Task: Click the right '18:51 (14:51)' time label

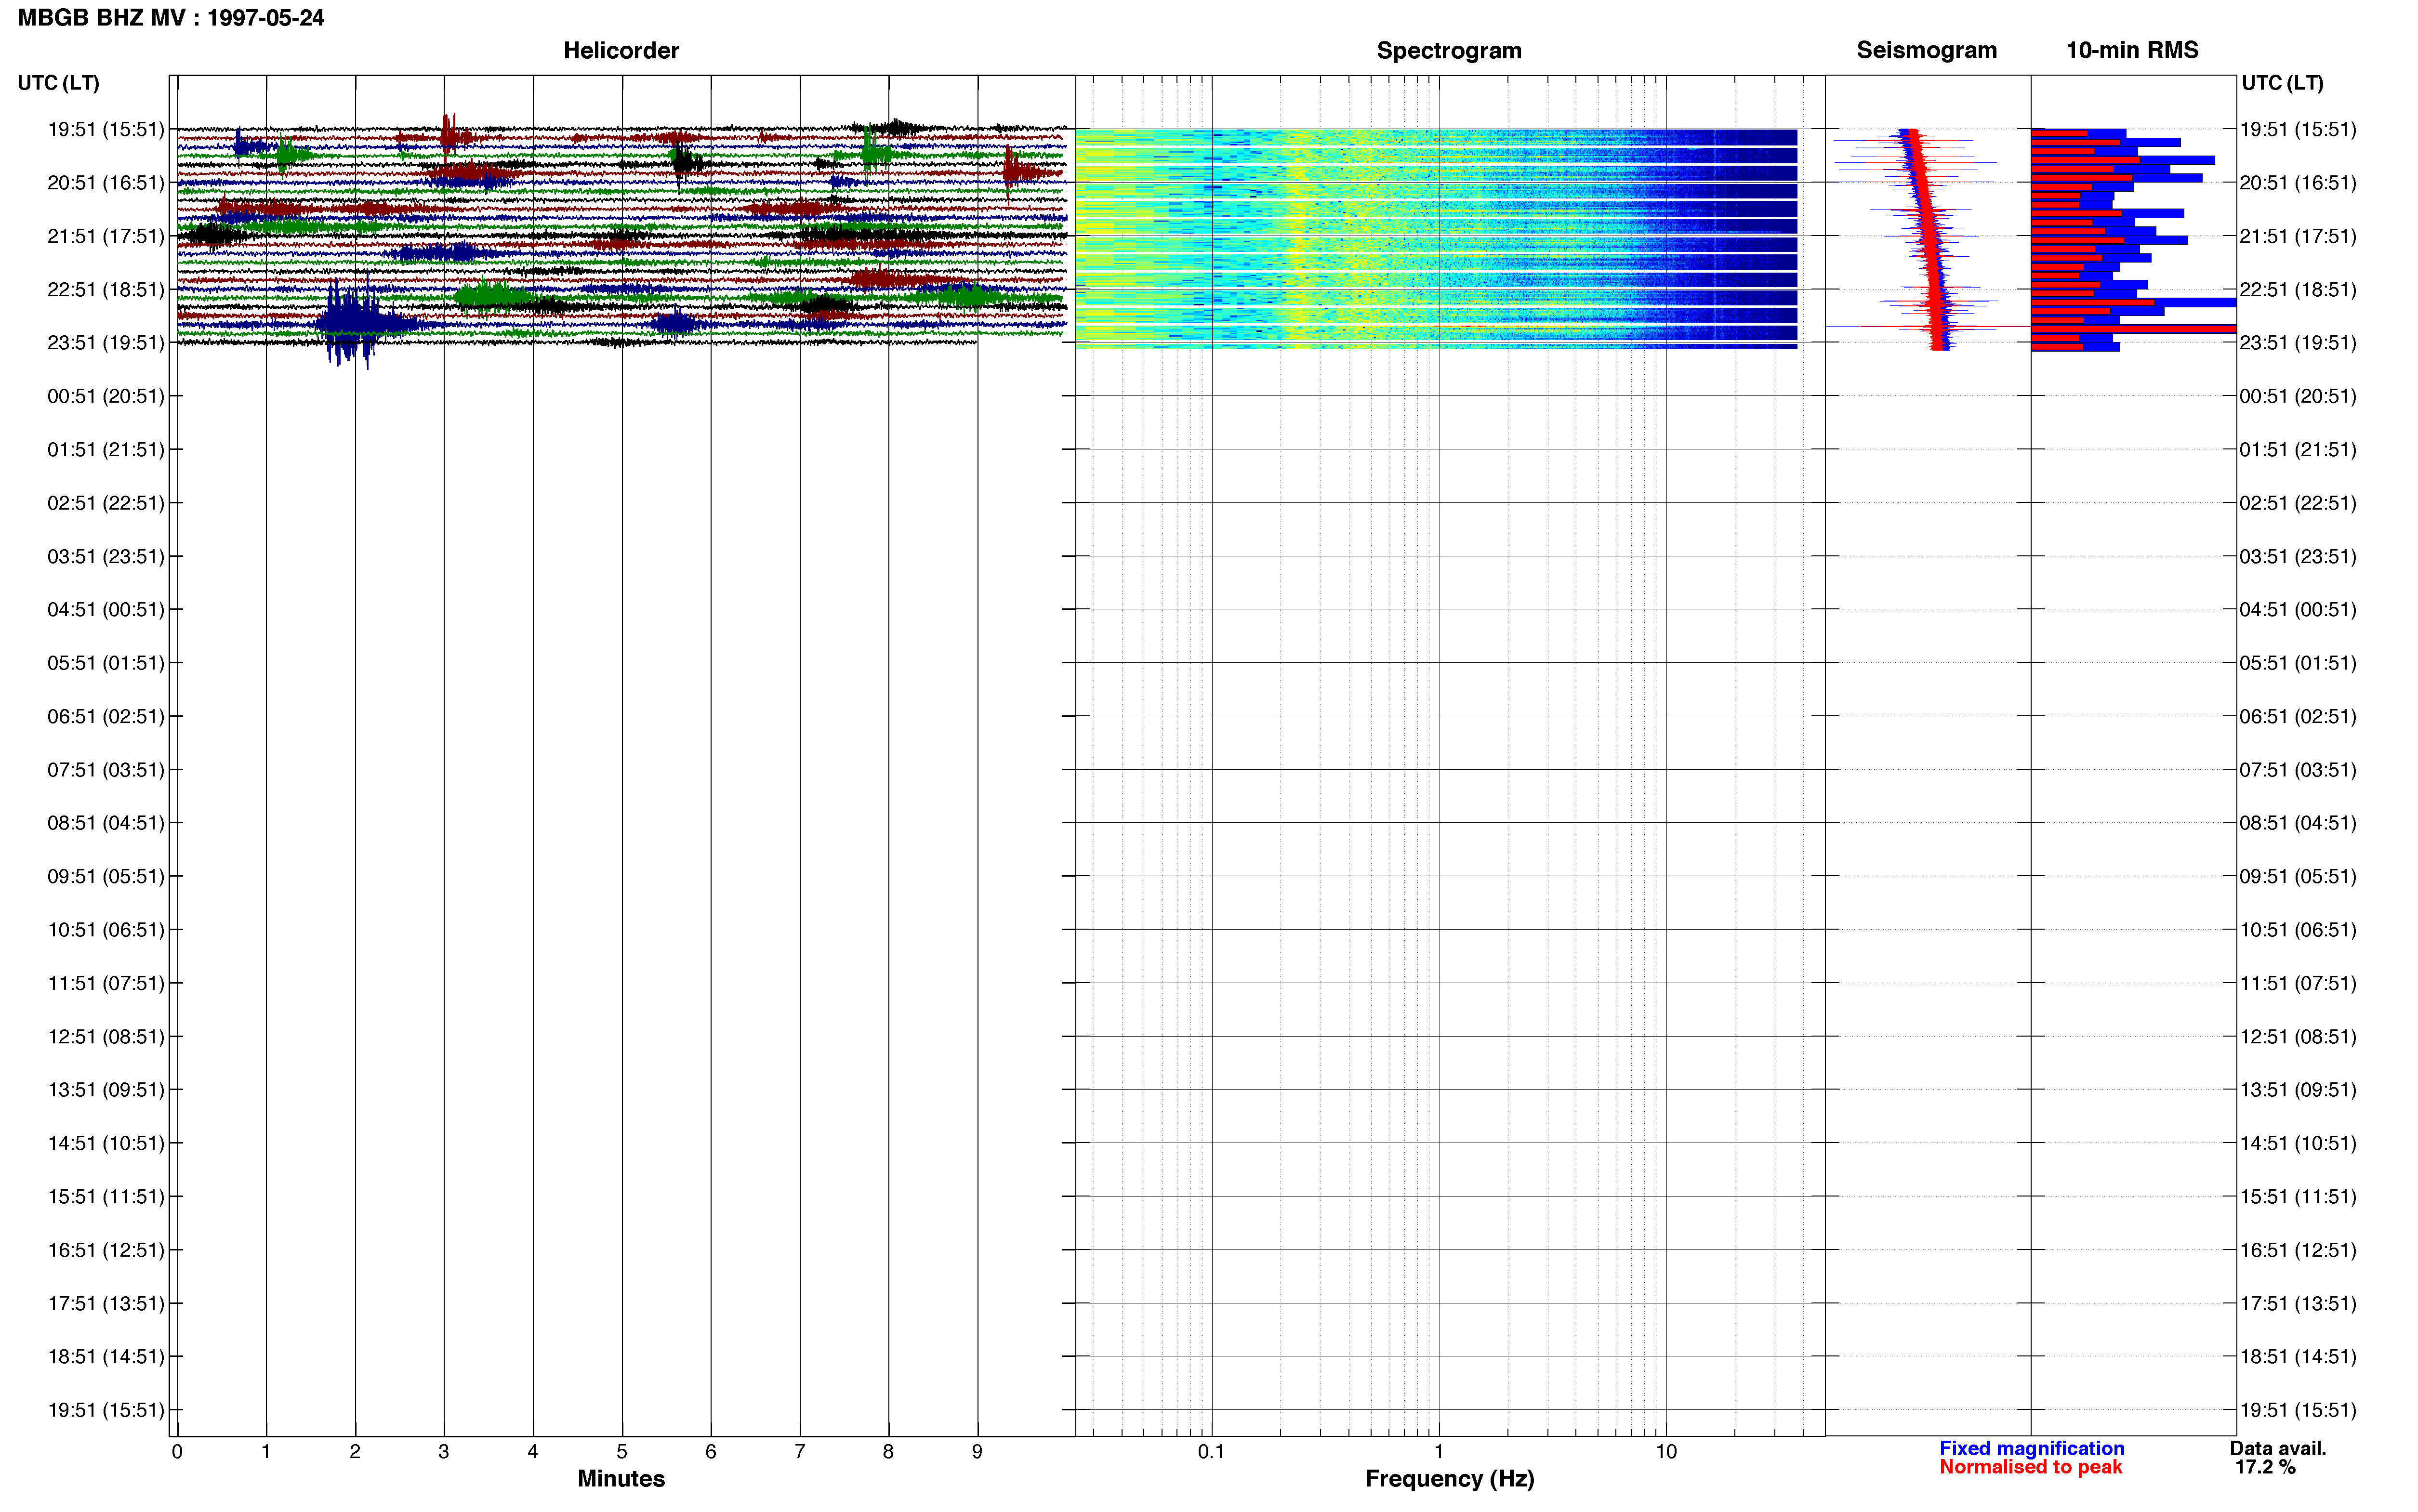Action: [2298, 1356]
